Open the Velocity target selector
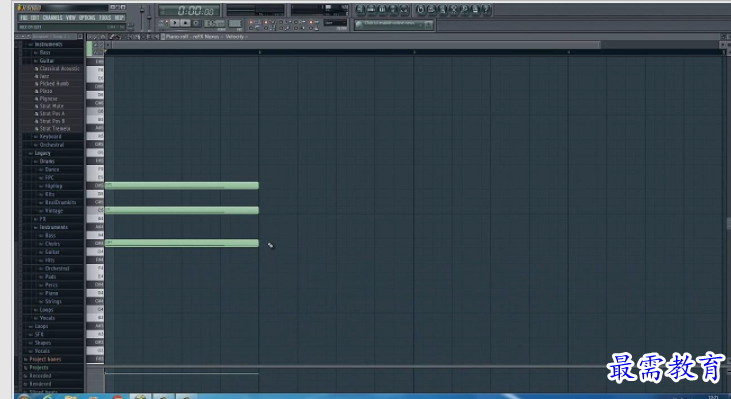The image size is (731, 399). [x=235, y=36]
